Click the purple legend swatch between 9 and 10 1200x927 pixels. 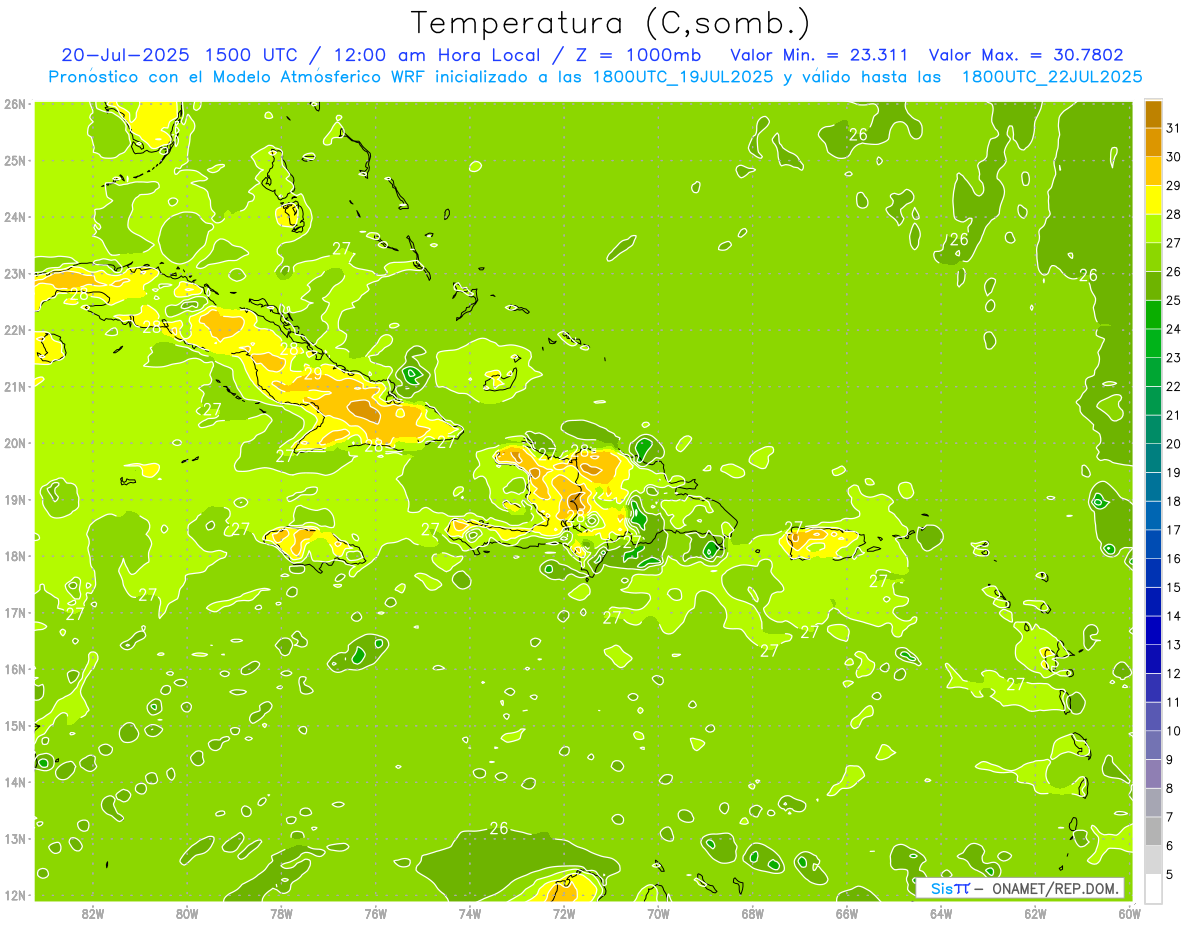[1153, 745]
